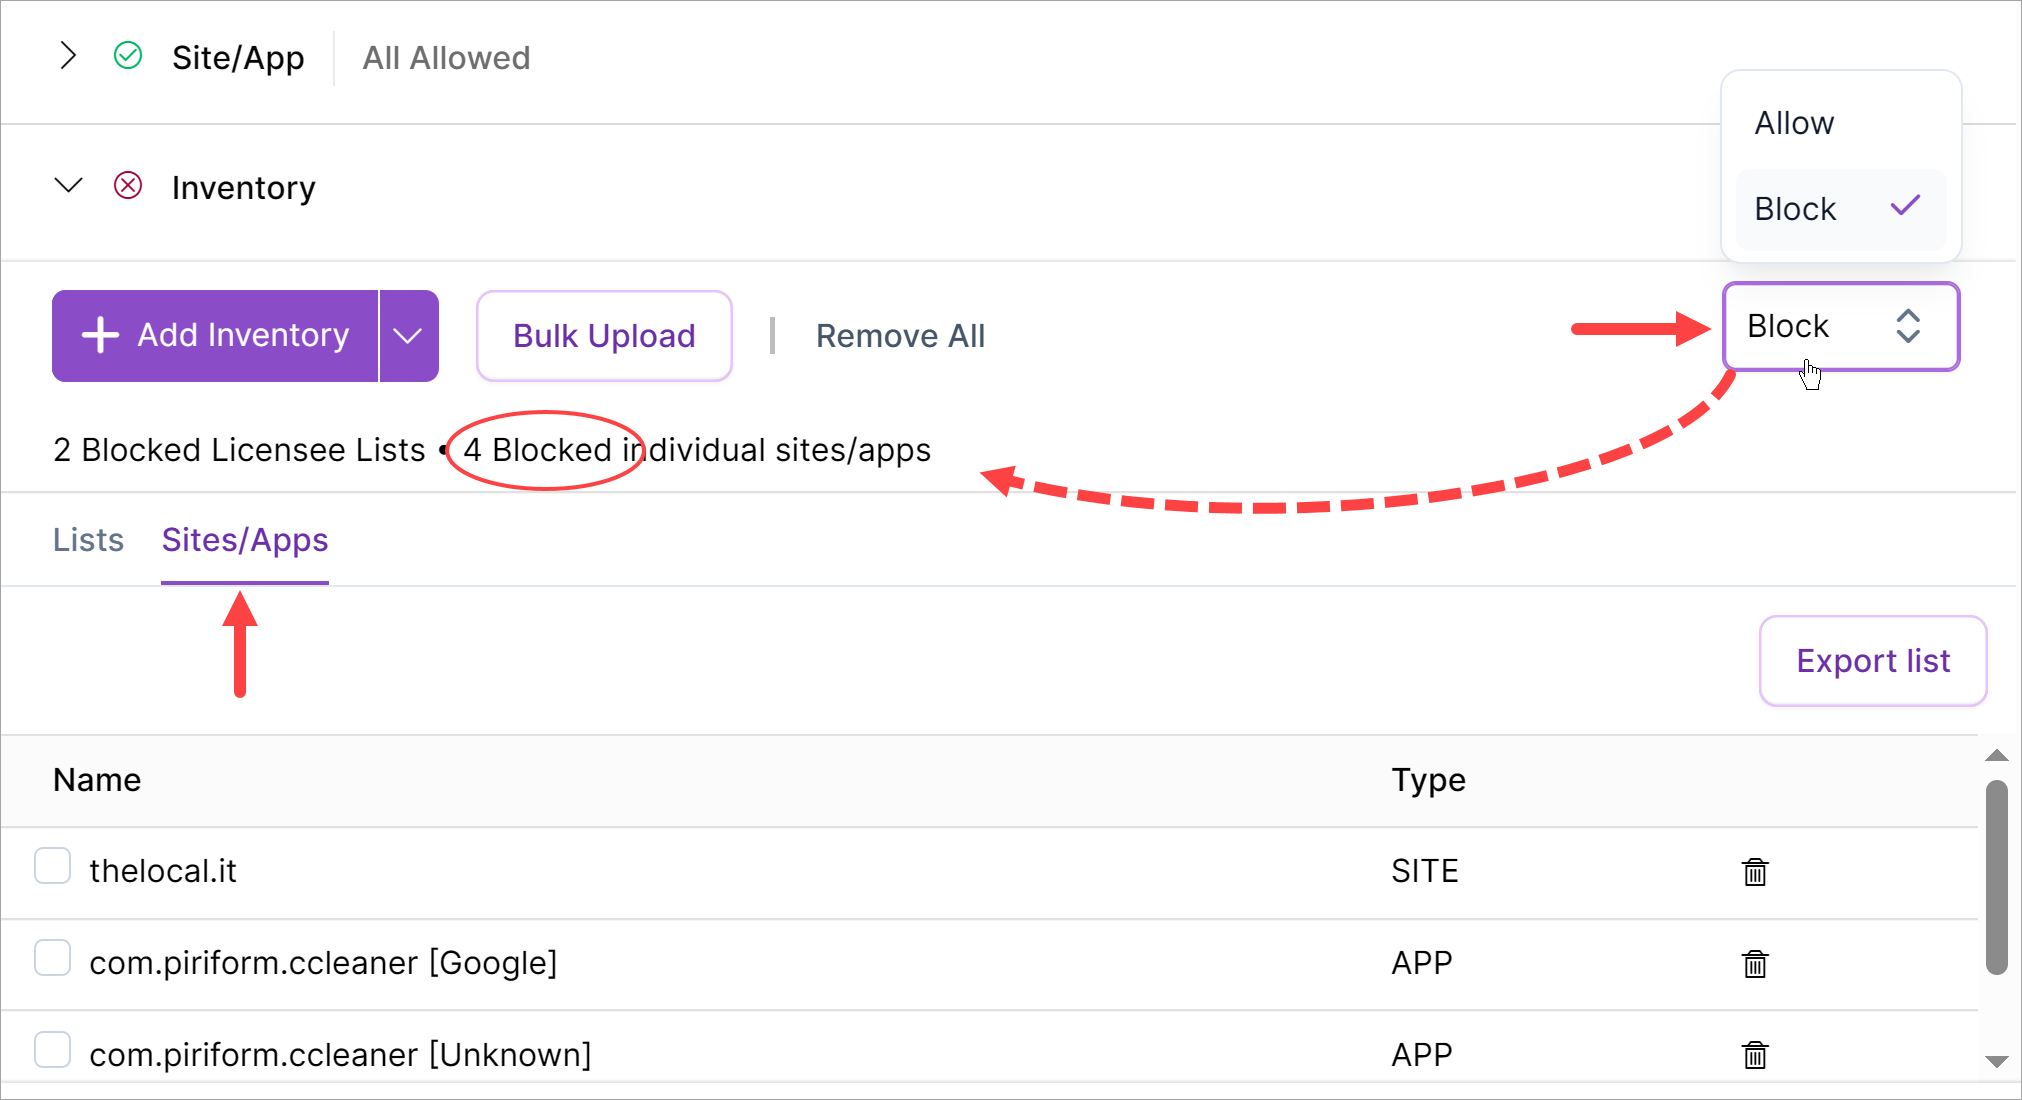This screenshot has width=2022, height=1100.
Task: Expand the Site/App section
Action: pos(67,56)
